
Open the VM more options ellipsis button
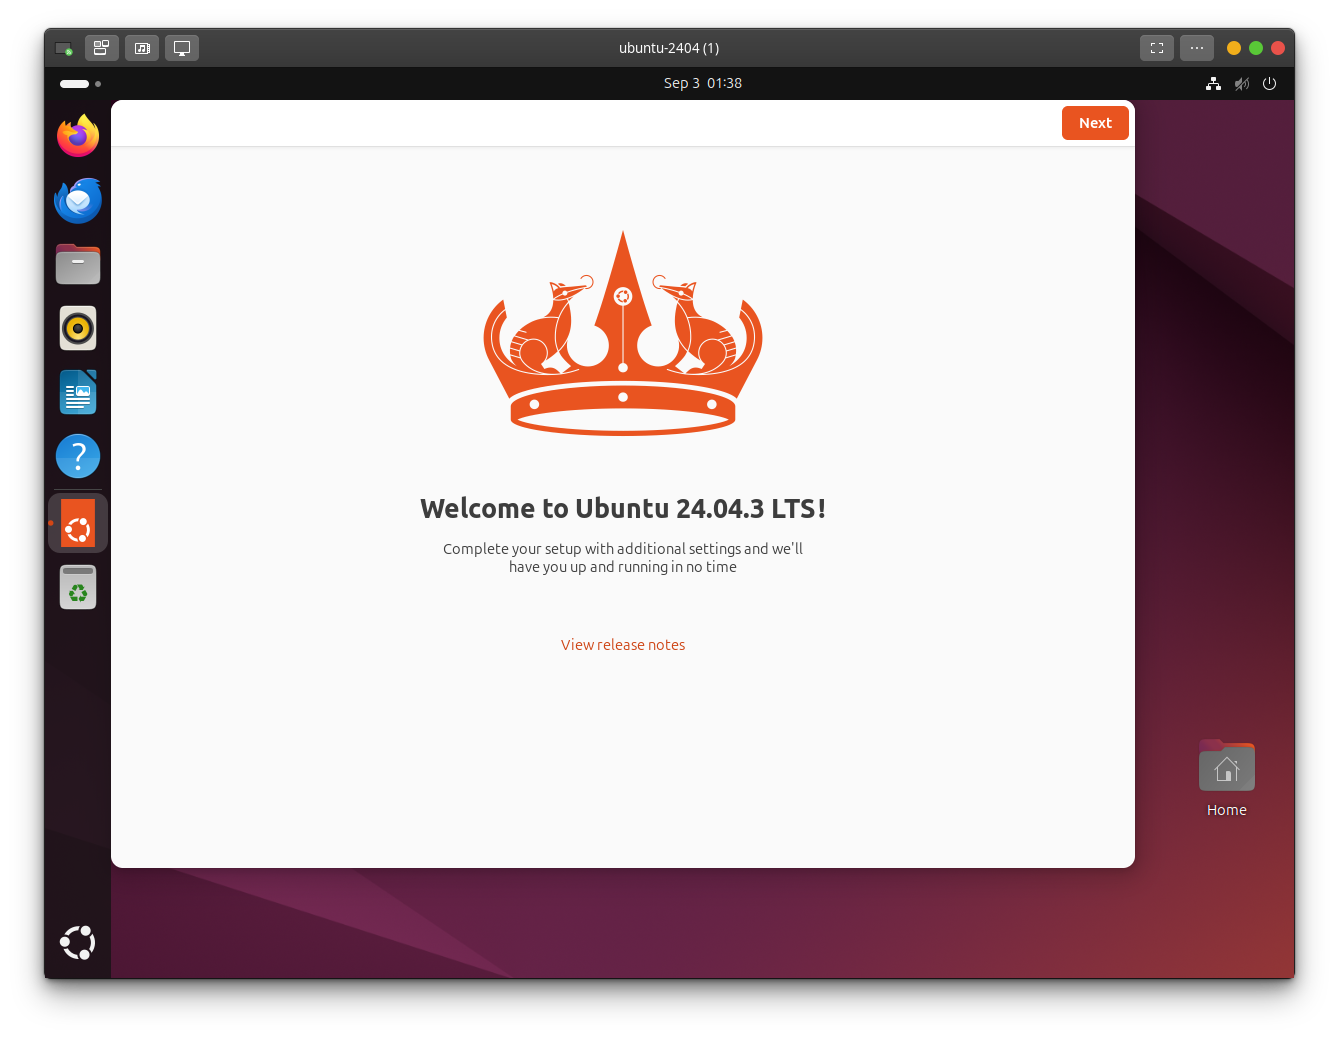pos(1197,48)
